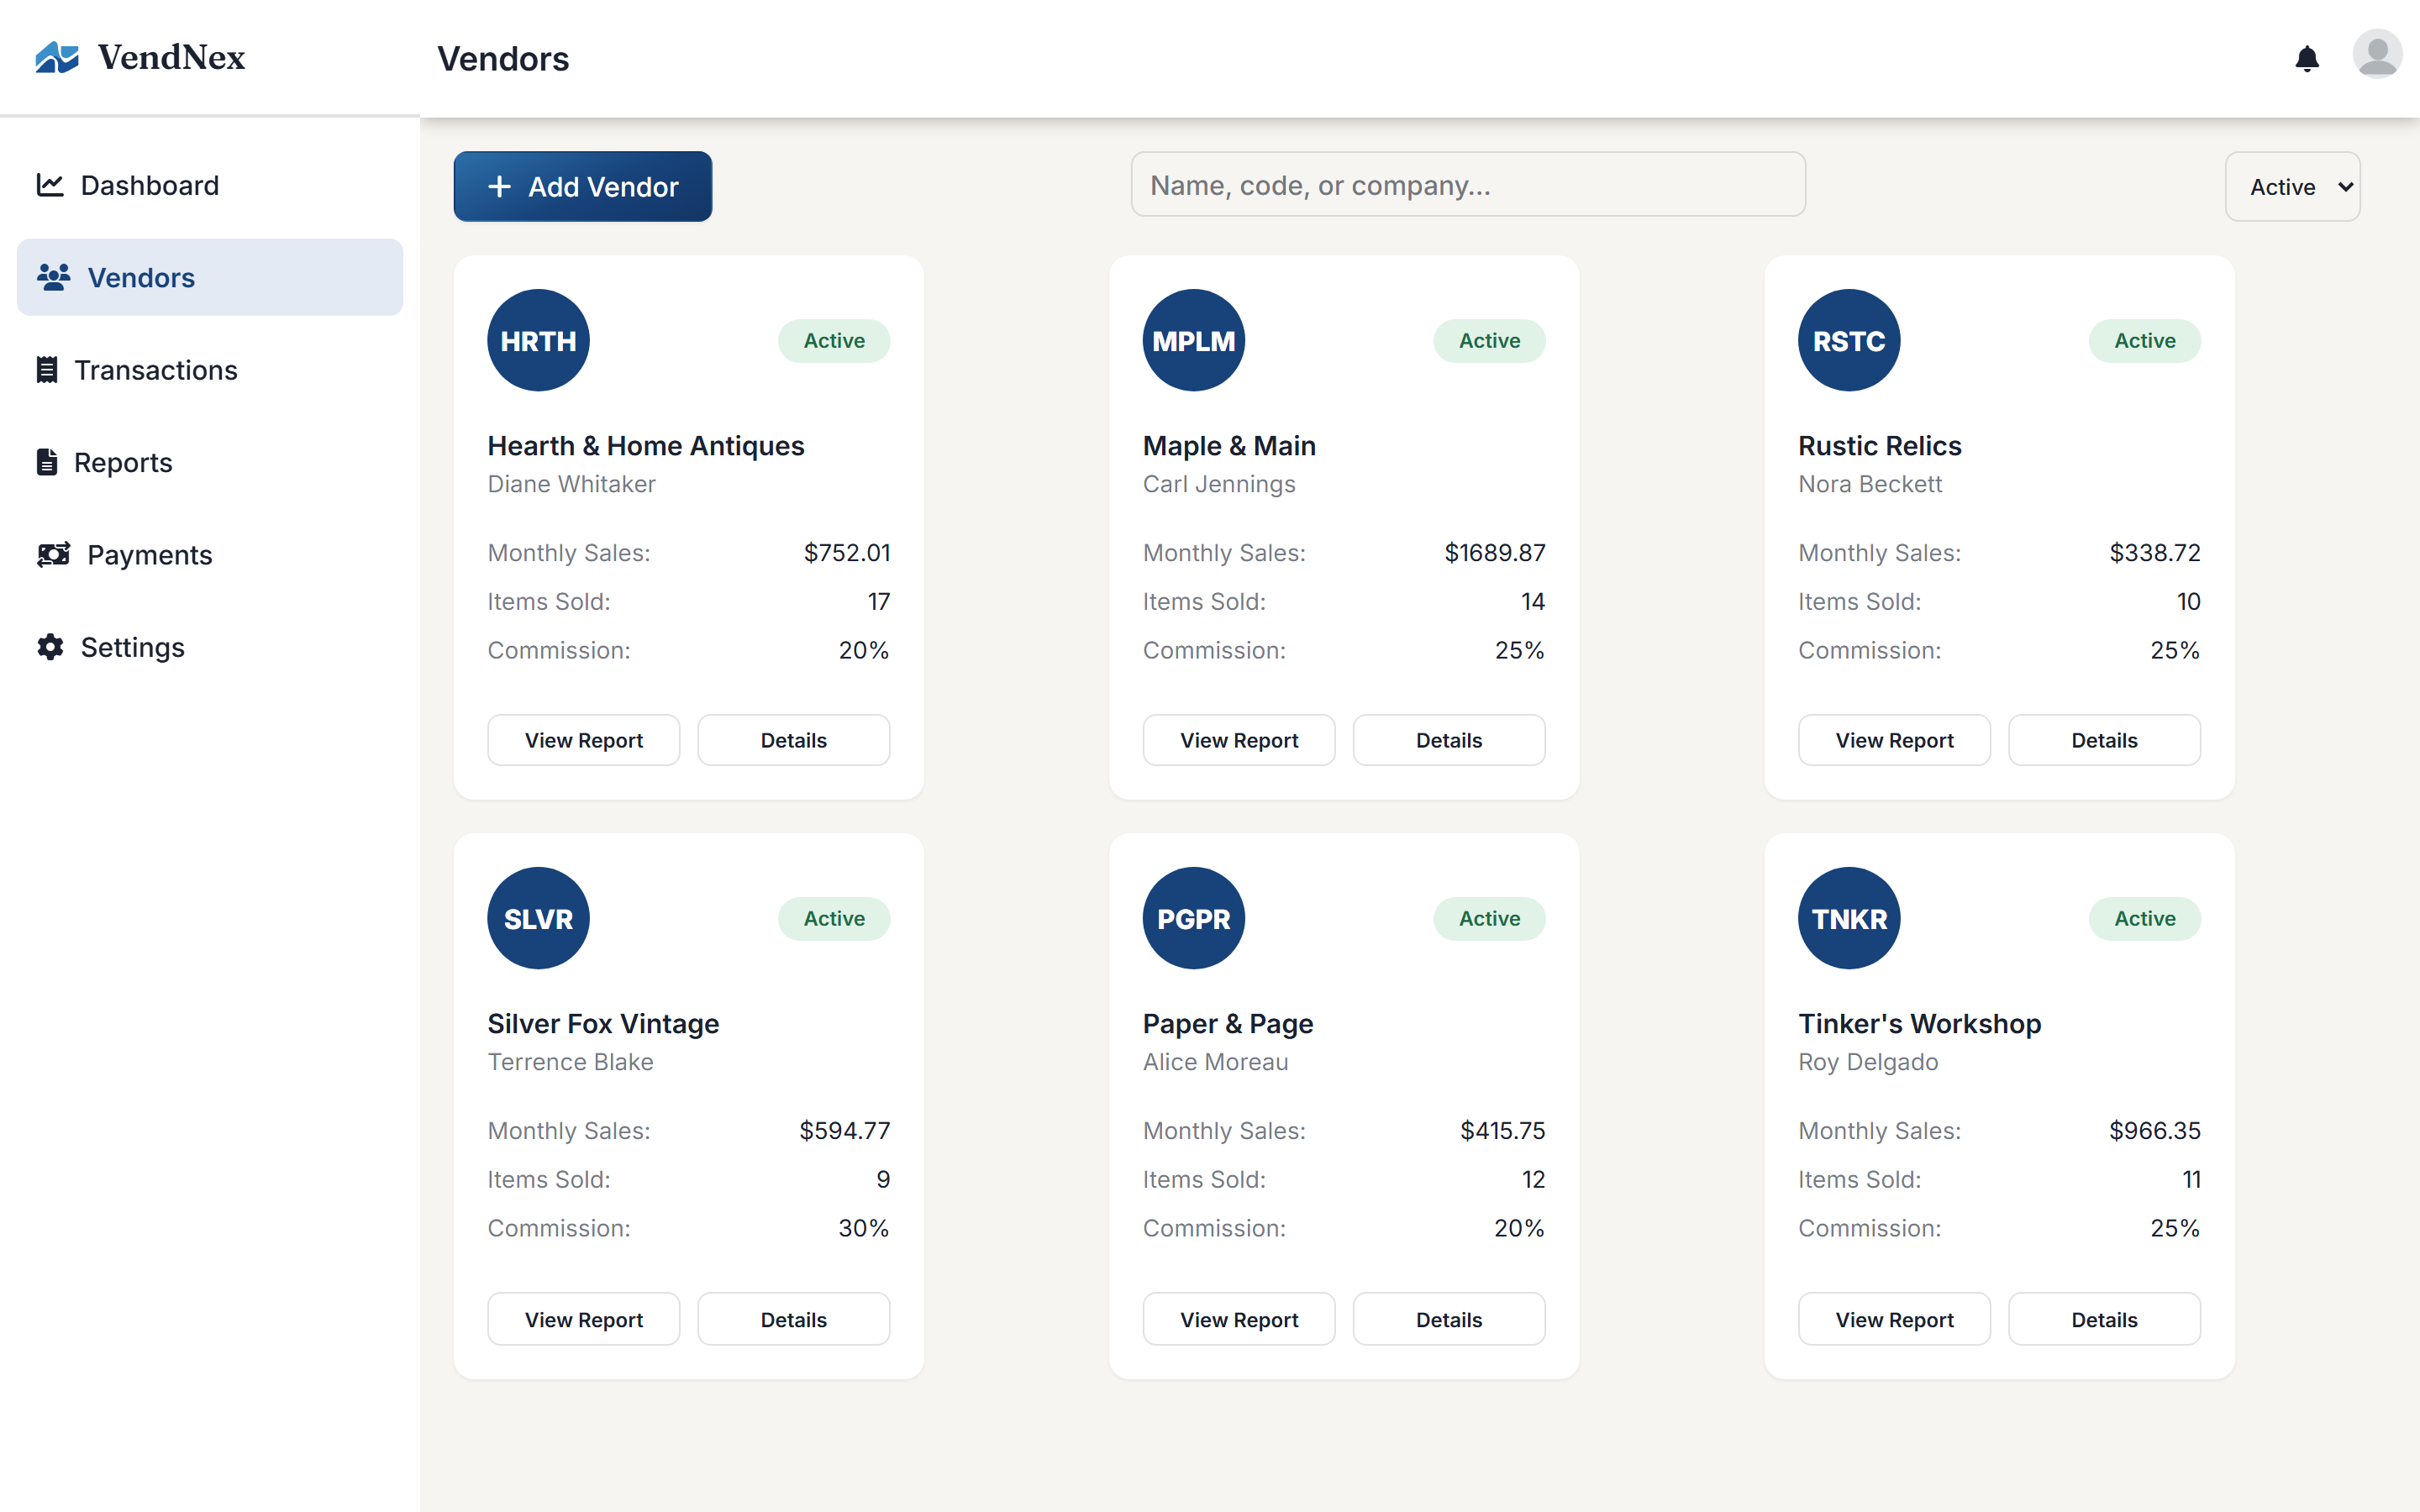Viewport: 2420px width, 1512px height.
Task: Click Active badge on Rustic Relics card
Action: (x=2145, y=340)
